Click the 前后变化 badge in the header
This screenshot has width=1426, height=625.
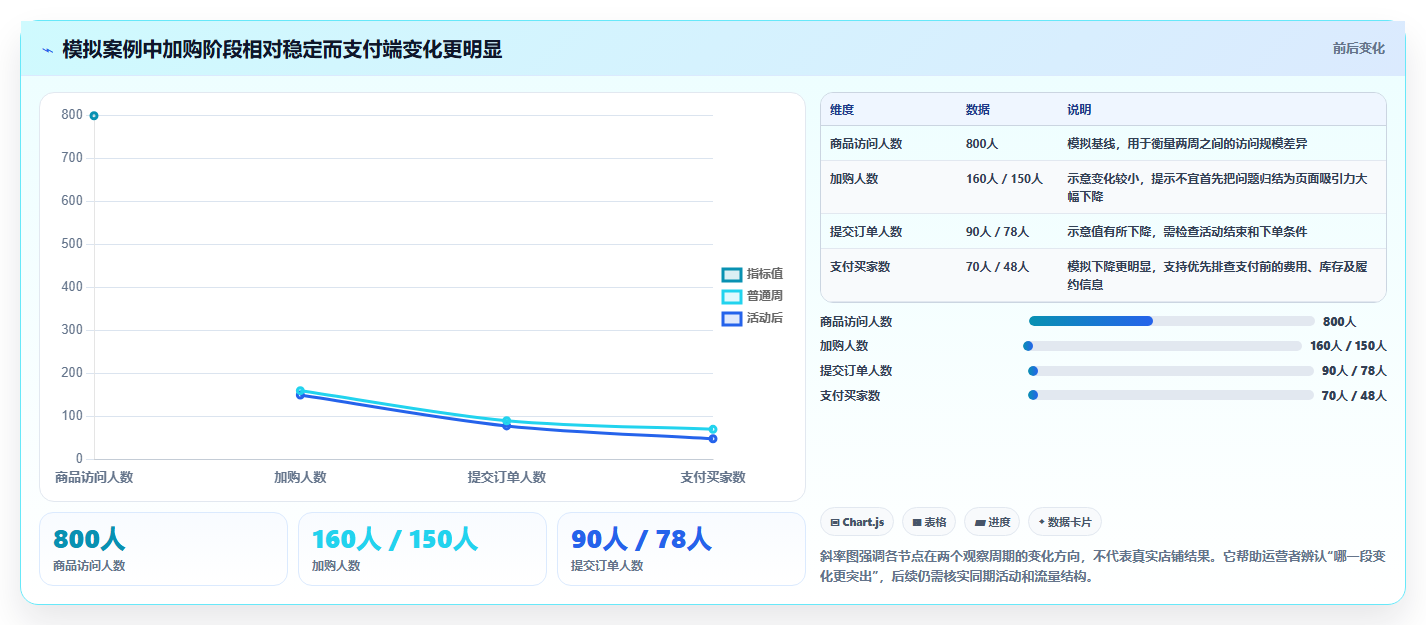click(x=1358, y=48)
